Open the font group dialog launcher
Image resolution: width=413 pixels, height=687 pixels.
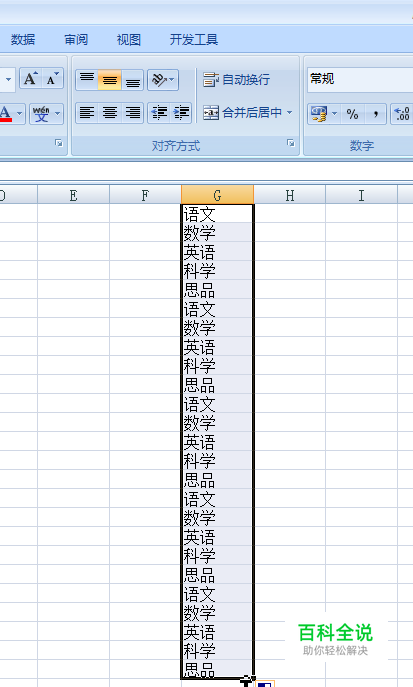point(59,143)
